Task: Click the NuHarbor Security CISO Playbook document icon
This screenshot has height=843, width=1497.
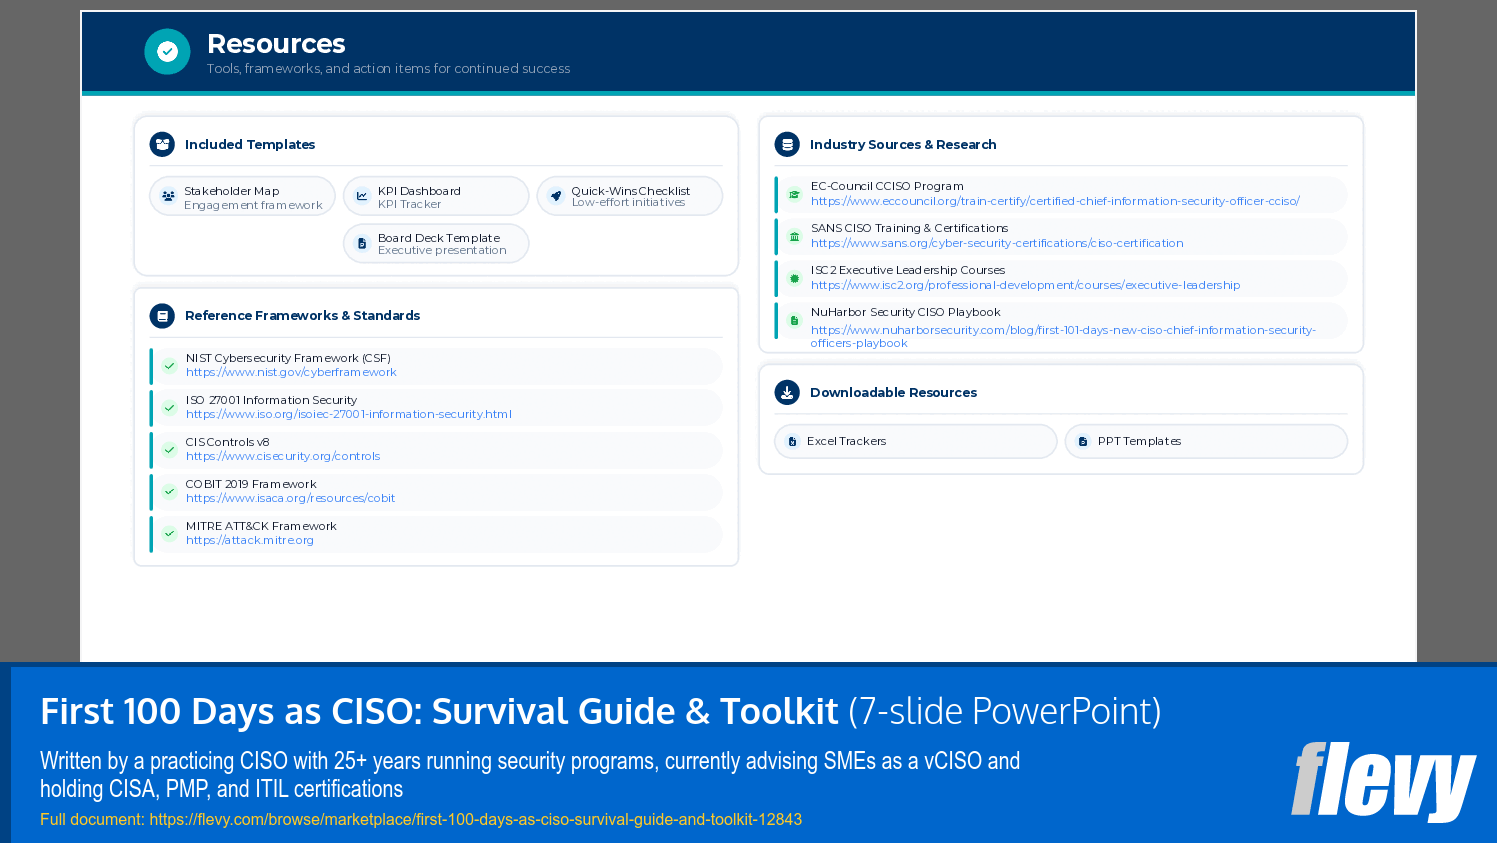Action: tap(794, 320)
